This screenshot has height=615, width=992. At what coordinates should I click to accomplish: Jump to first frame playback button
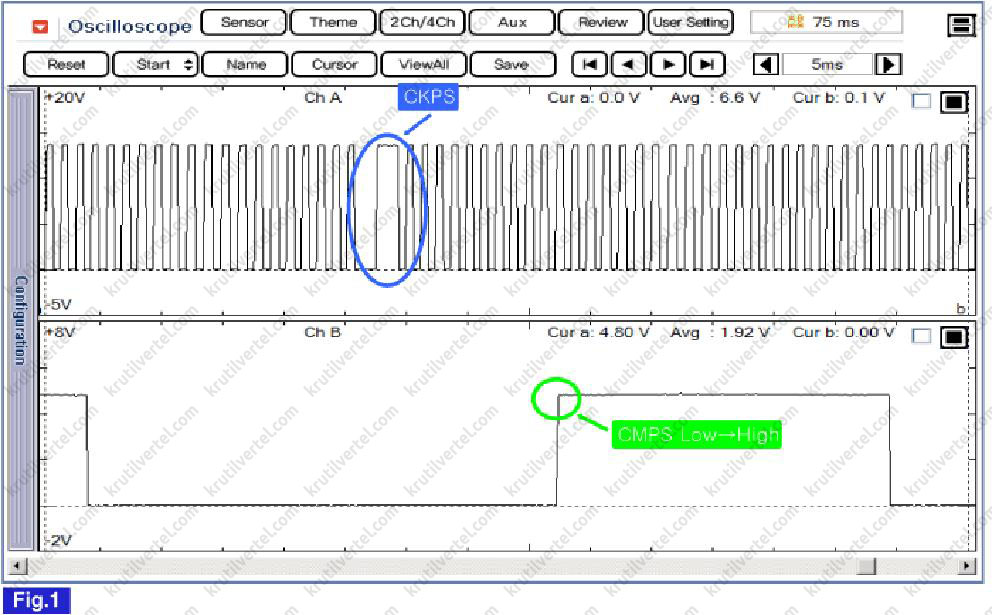pos(590,65)
